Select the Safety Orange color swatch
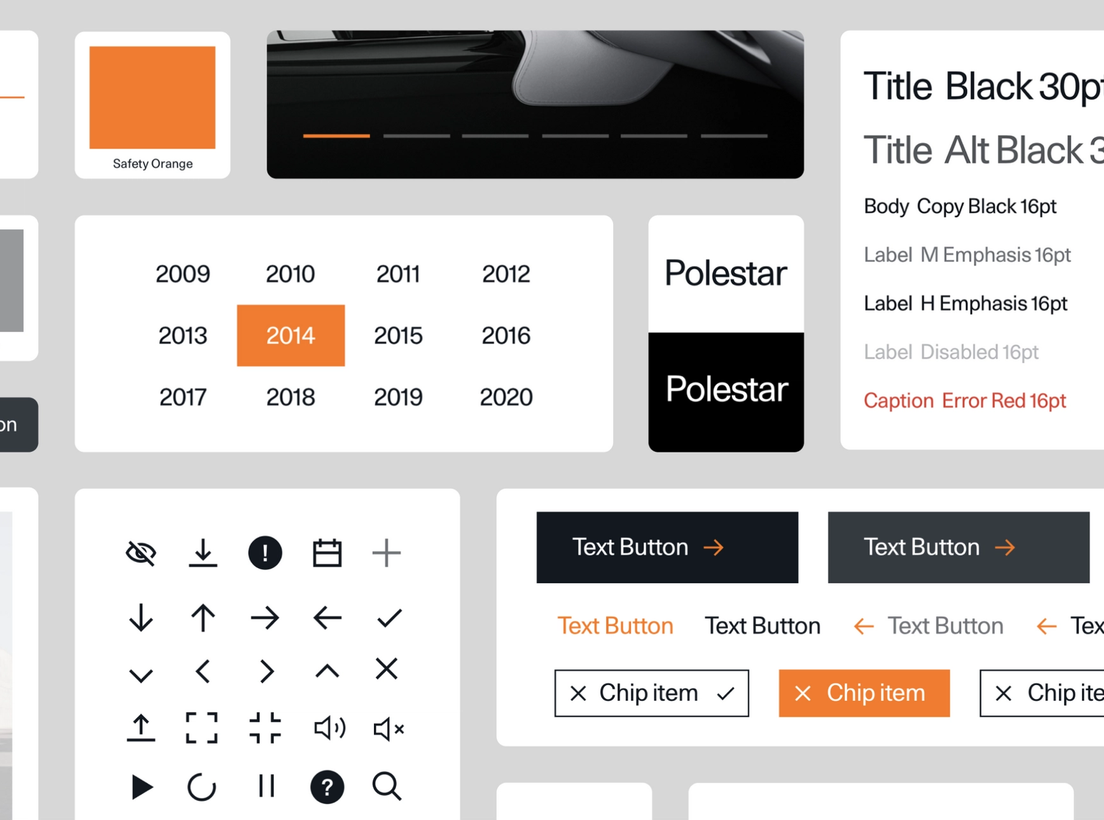This screenshot has height=820, width=1104. 152,97
